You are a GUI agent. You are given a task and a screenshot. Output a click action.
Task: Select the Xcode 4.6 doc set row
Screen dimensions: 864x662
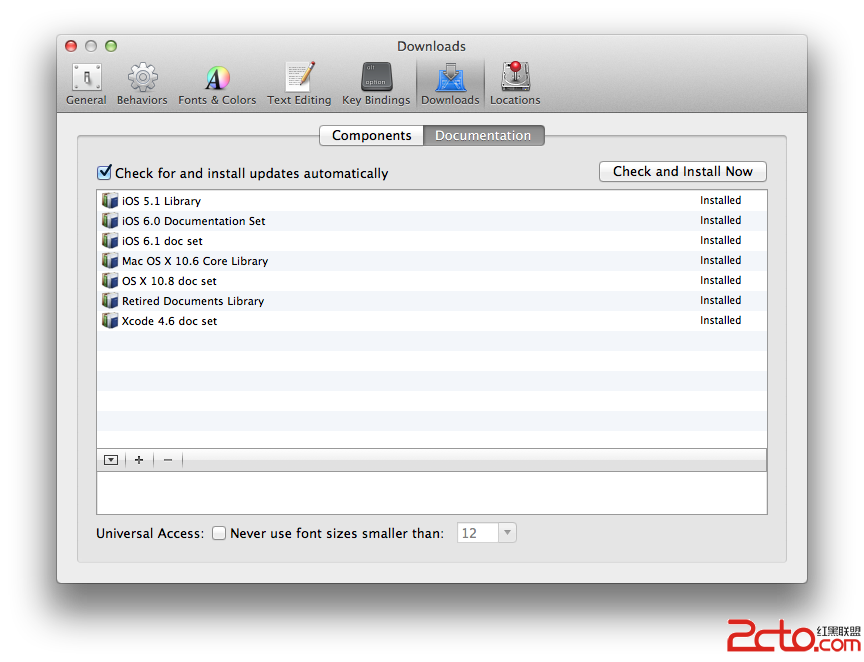pos(431,321)
